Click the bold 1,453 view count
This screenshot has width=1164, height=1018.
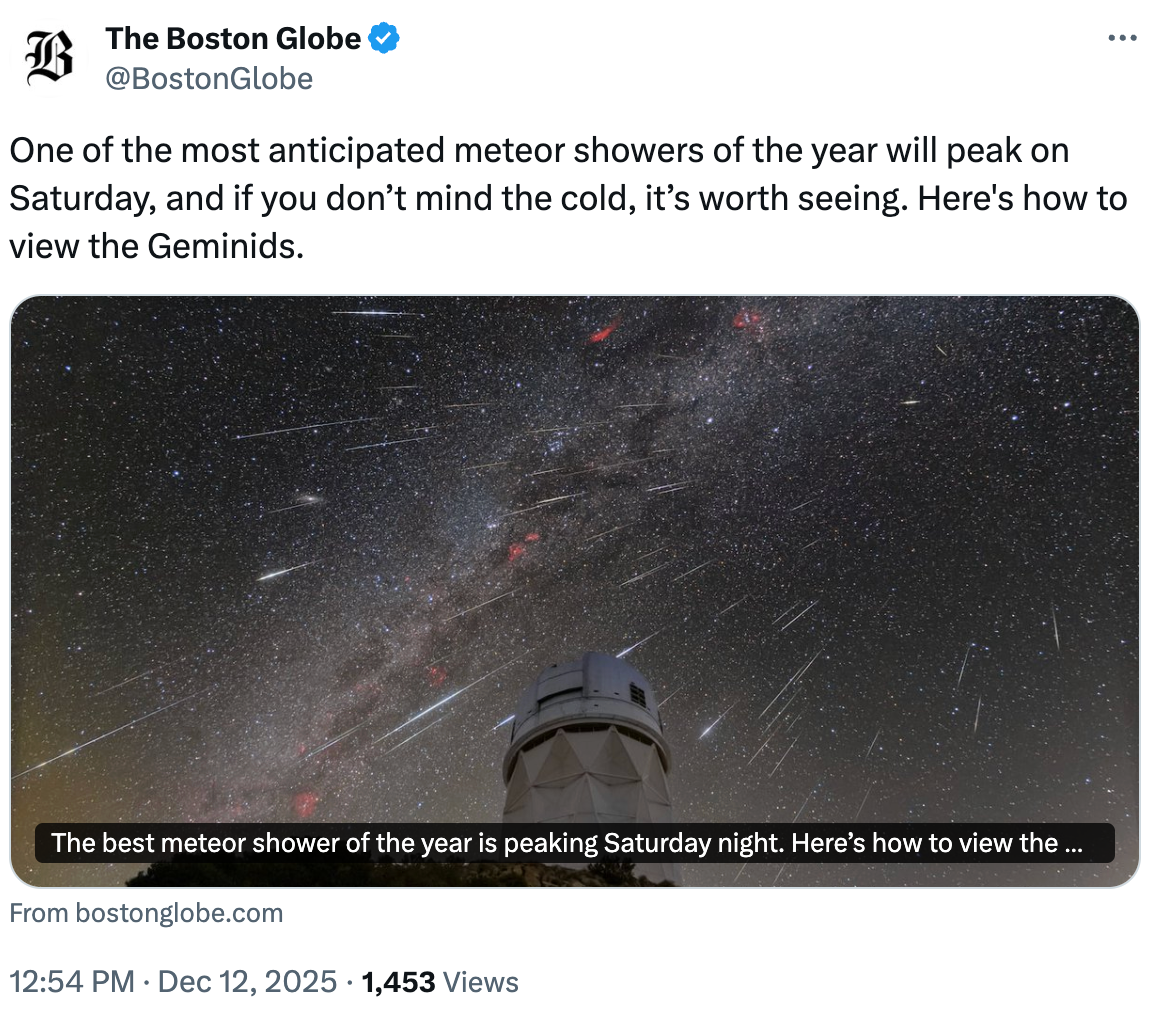(398, 982)
